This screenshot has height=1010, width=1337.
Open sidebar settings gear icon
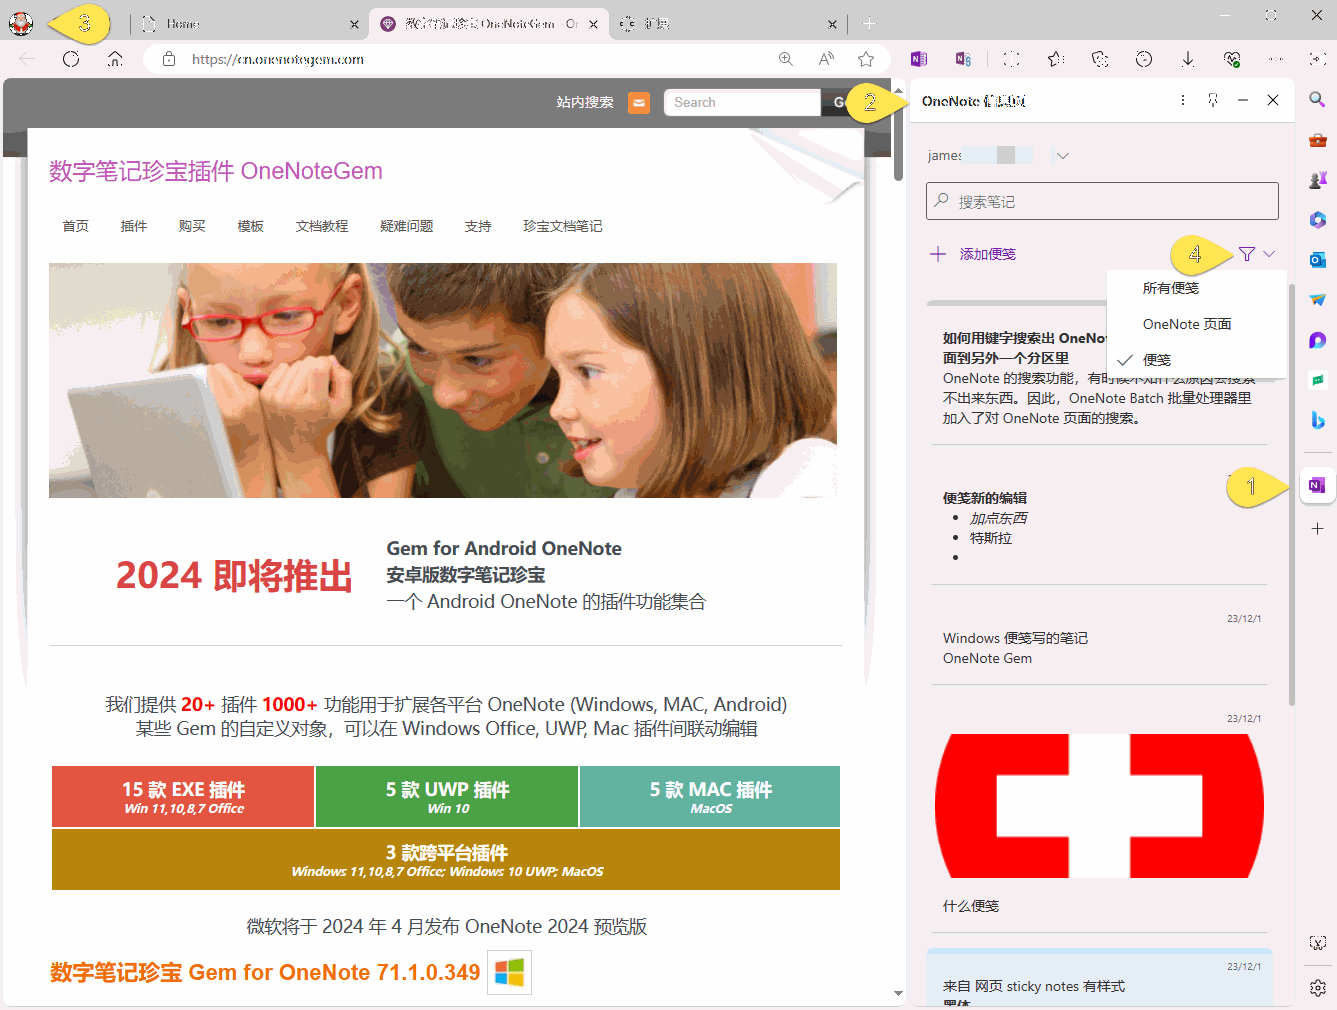click(x=1317, y=988)
